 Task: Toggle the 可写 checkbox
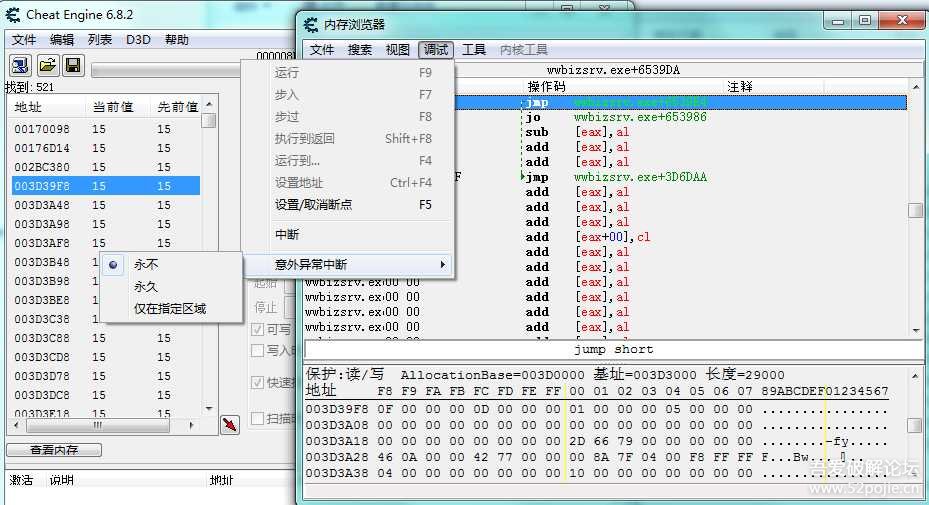click(258, 329)
